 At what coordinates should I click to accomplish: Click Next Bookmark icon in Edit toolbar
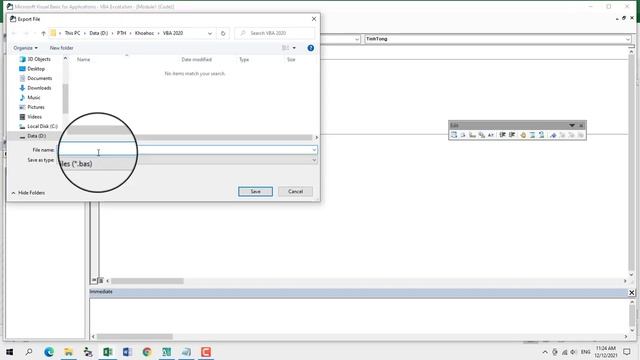(x=562, y=135)
